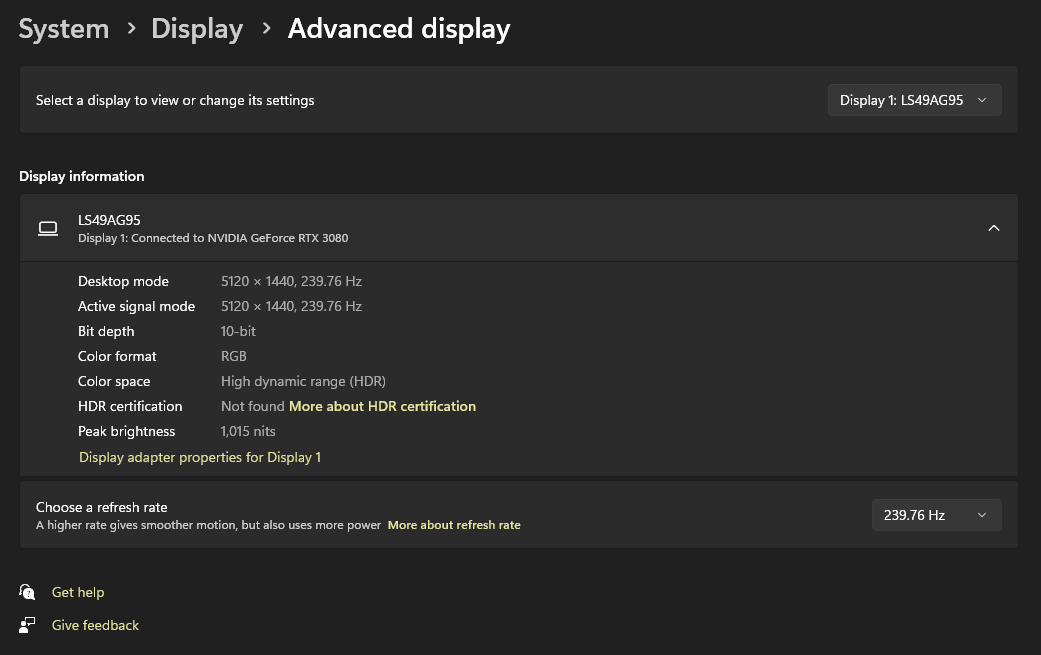Click the Choose a refresh rate label
Screen dimensions: 1041x655
(101, 507)
